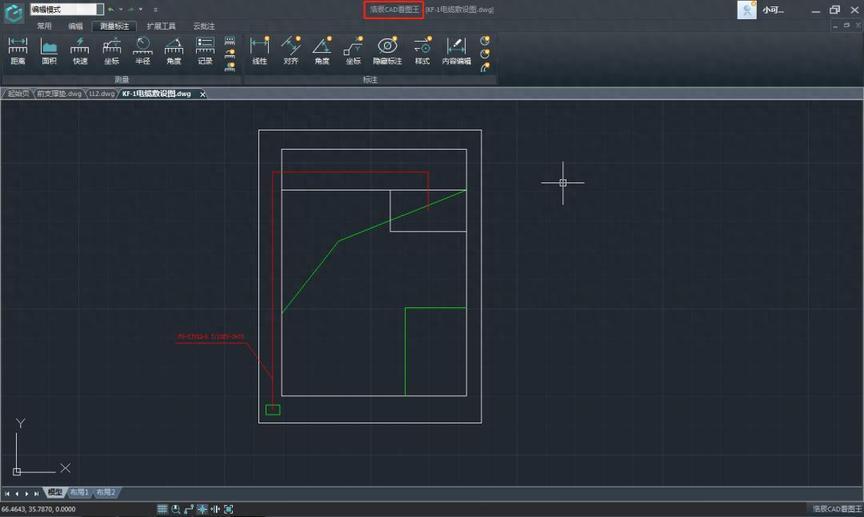Click the 内容编辑 content edit tool
The width and height of the screenshot is (864, 517).
point(456,50)
